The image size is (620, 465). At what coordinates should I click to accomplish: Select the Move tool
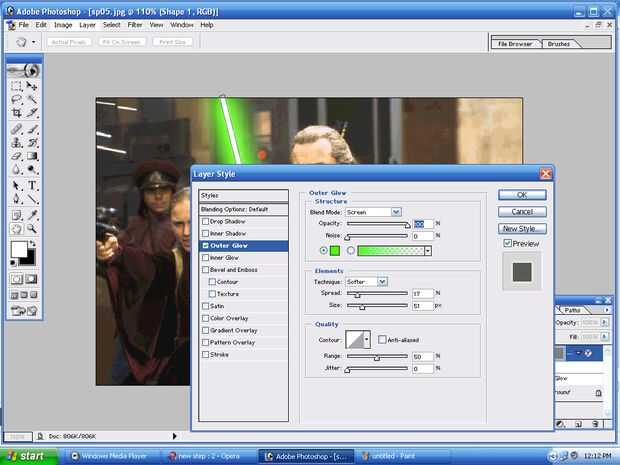pyautogui.click(x=32, y=87)
